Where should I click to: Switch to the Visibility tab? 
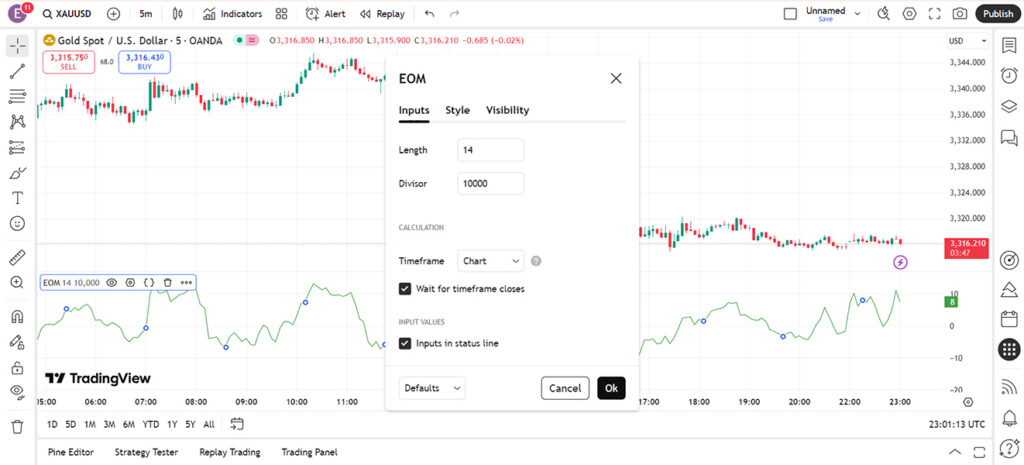tap(507, 110)
